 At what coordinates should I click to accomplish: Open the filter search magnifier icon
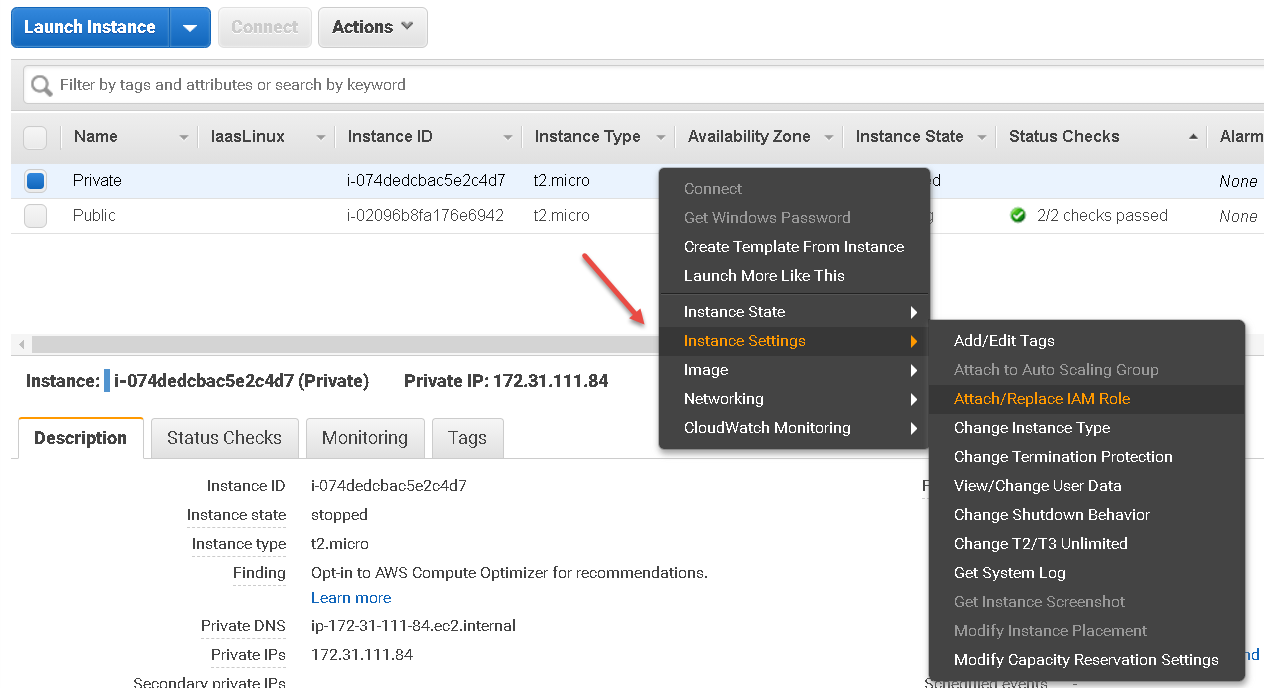40,84
